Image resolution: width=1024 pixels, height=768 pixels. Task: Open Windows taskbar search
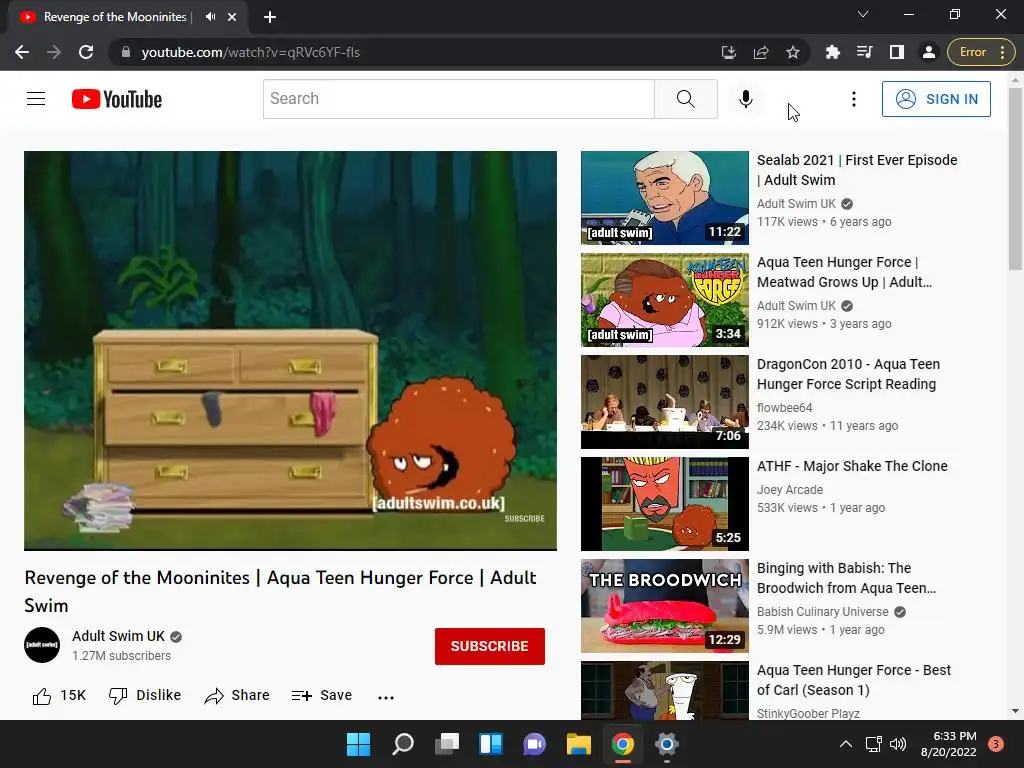402,744
